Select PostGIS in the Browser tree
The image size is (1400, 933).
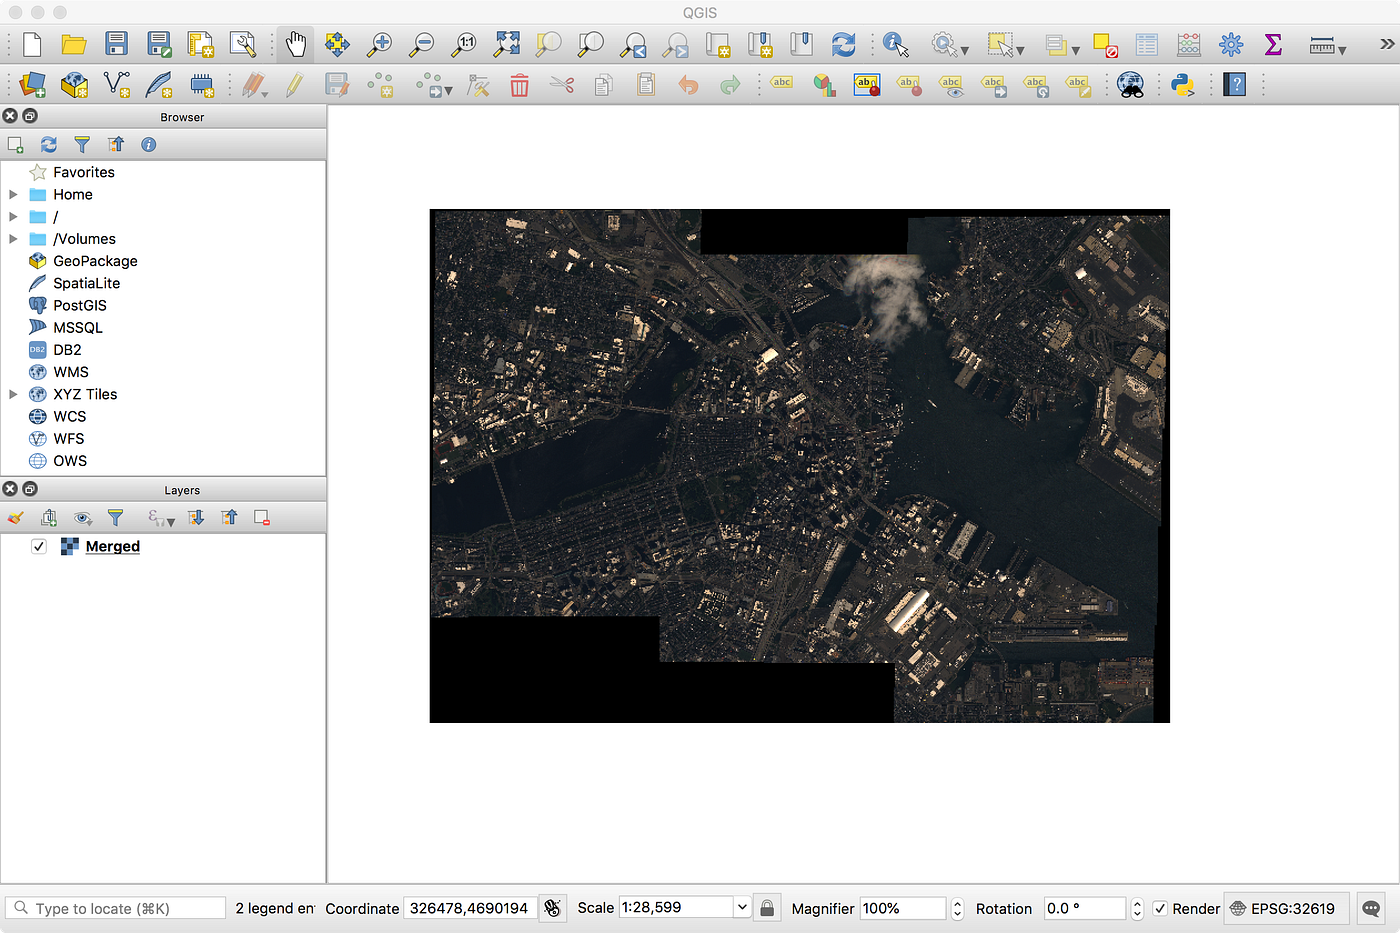click(79, 305)
